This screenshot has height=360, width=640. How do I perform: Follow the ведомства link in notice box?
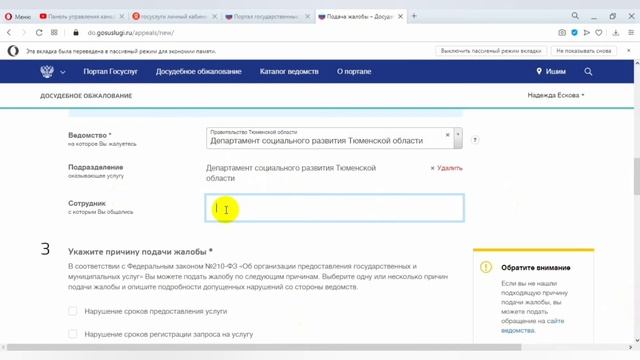(518, 330)
